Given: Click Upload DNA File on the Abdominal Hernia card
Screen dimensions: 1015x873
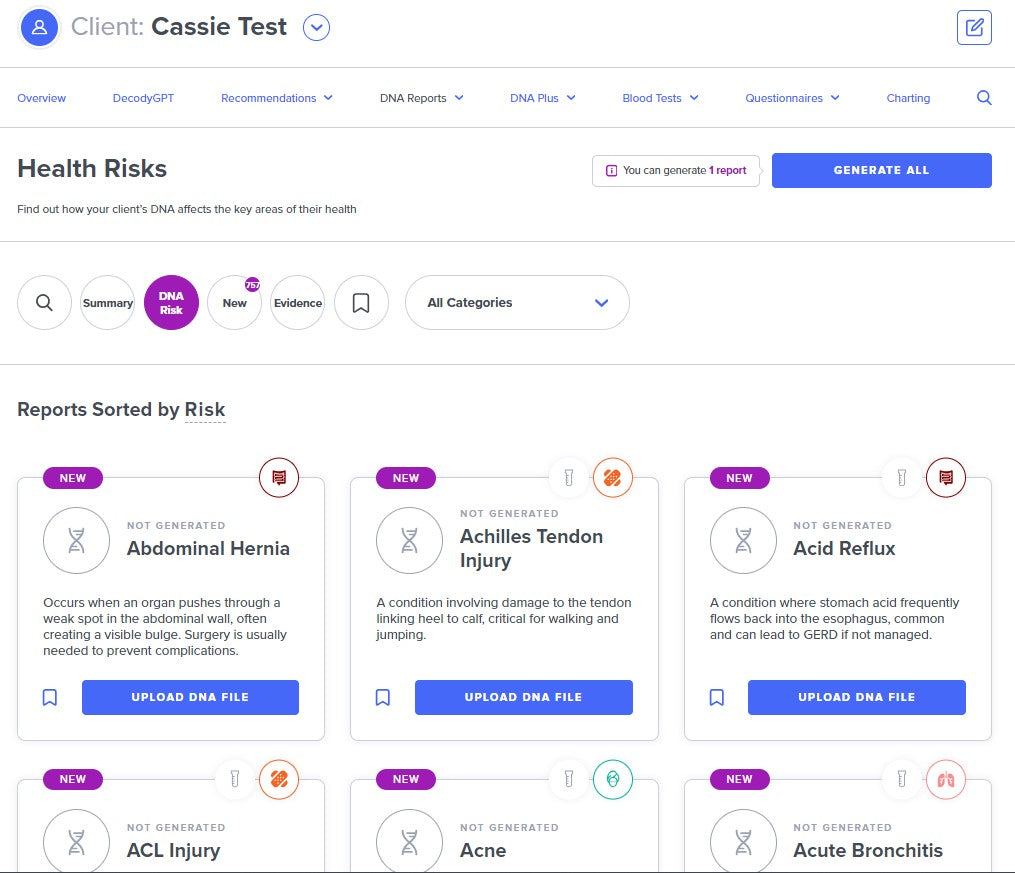Looking at the screenshot, I should [190, 697].
